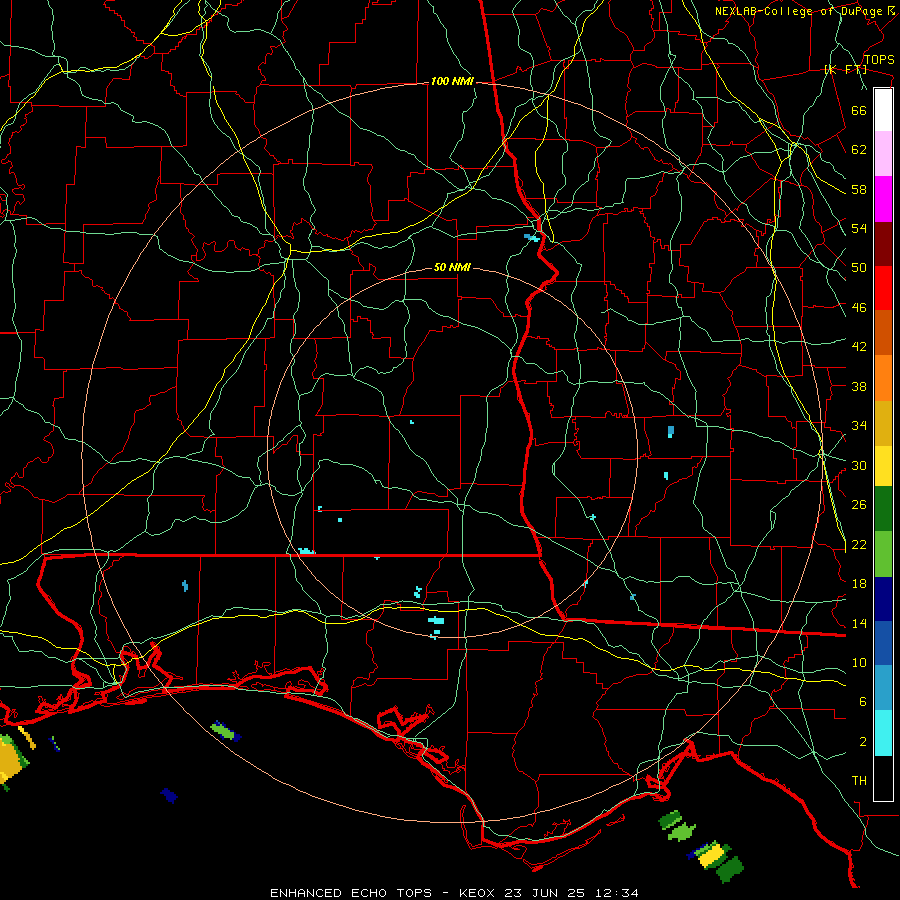This screenshot has width=900, height=900.
Task: Click the 50 NMI range ring label
Action: [x=452, y=267]
